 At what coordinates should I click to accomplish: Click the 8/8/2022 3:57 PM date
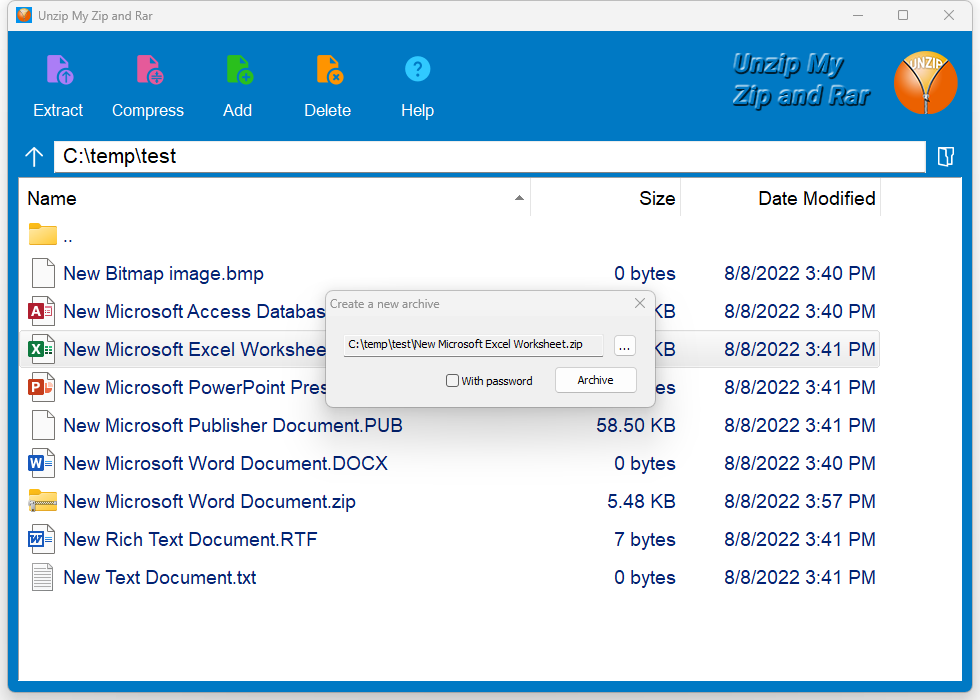799,501
